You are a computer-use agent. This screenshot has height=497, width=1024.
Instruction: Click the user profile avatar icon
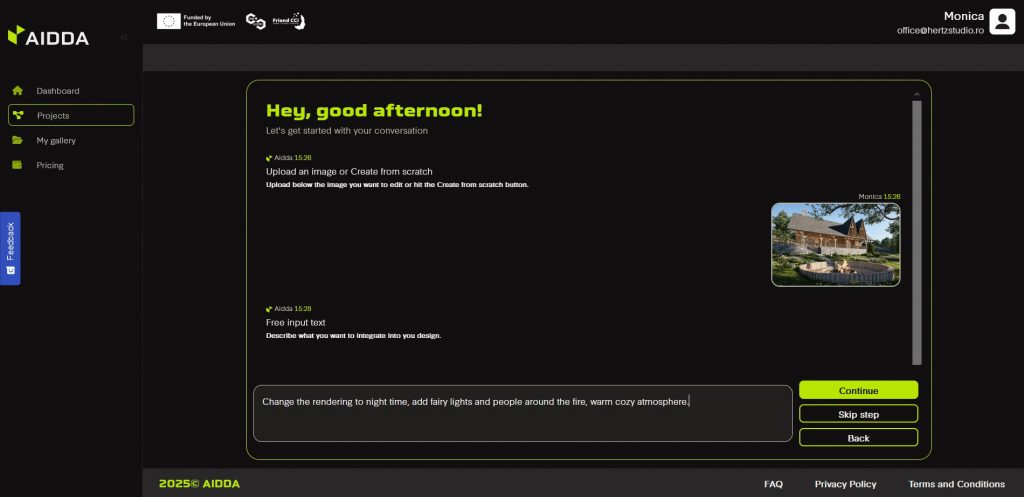(1002, 22)
